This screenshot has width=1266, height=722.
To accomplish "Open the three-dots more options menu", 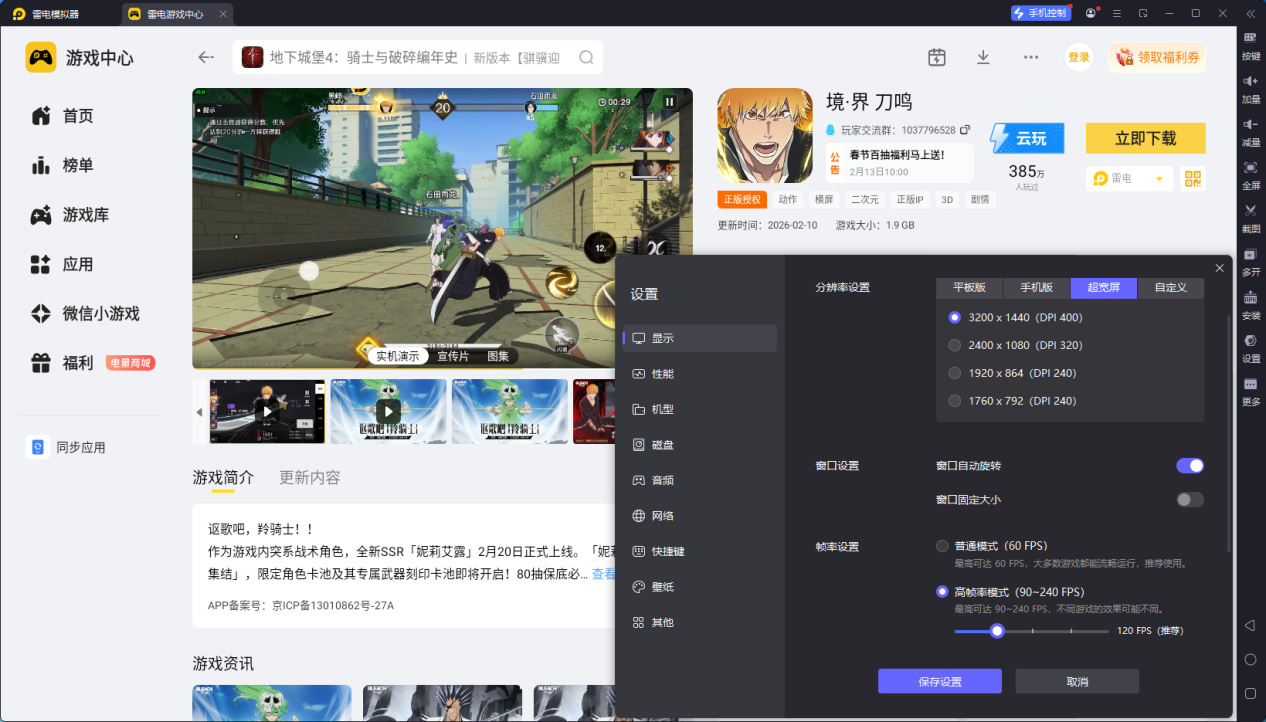I will point(1031,57).
